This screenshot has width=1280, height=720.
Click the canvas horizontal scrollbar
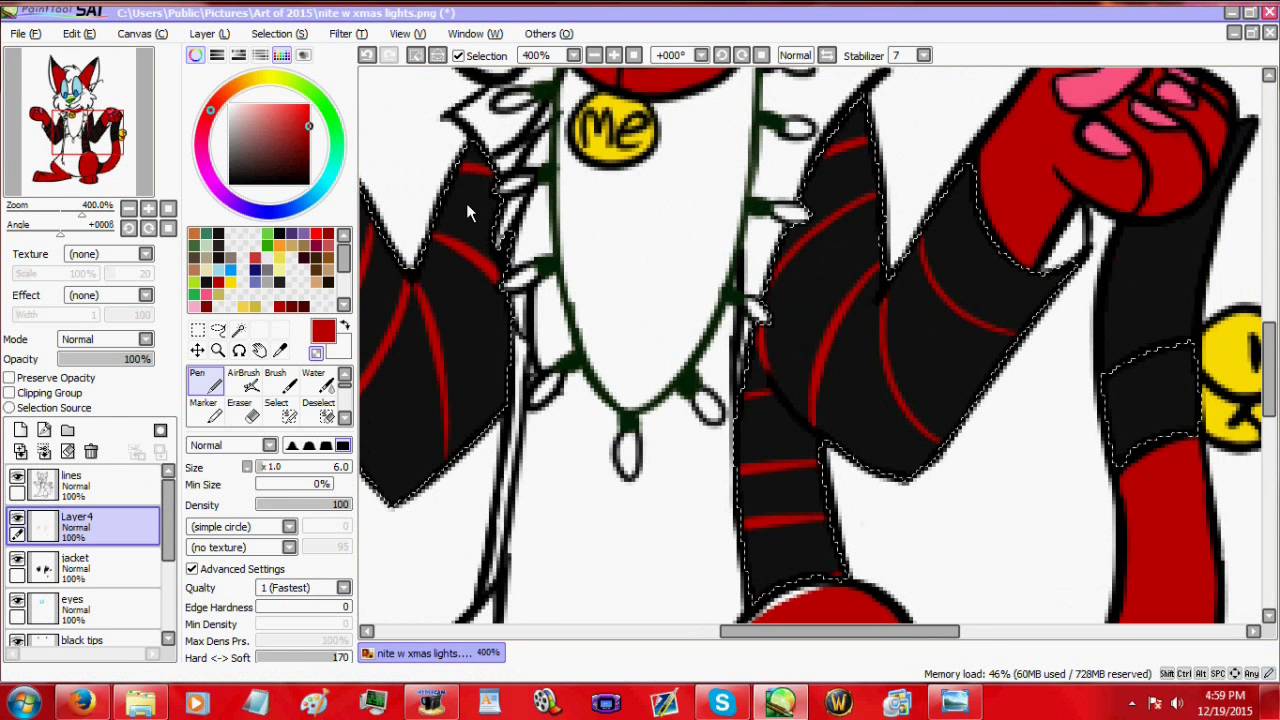[x=840, y=631]
